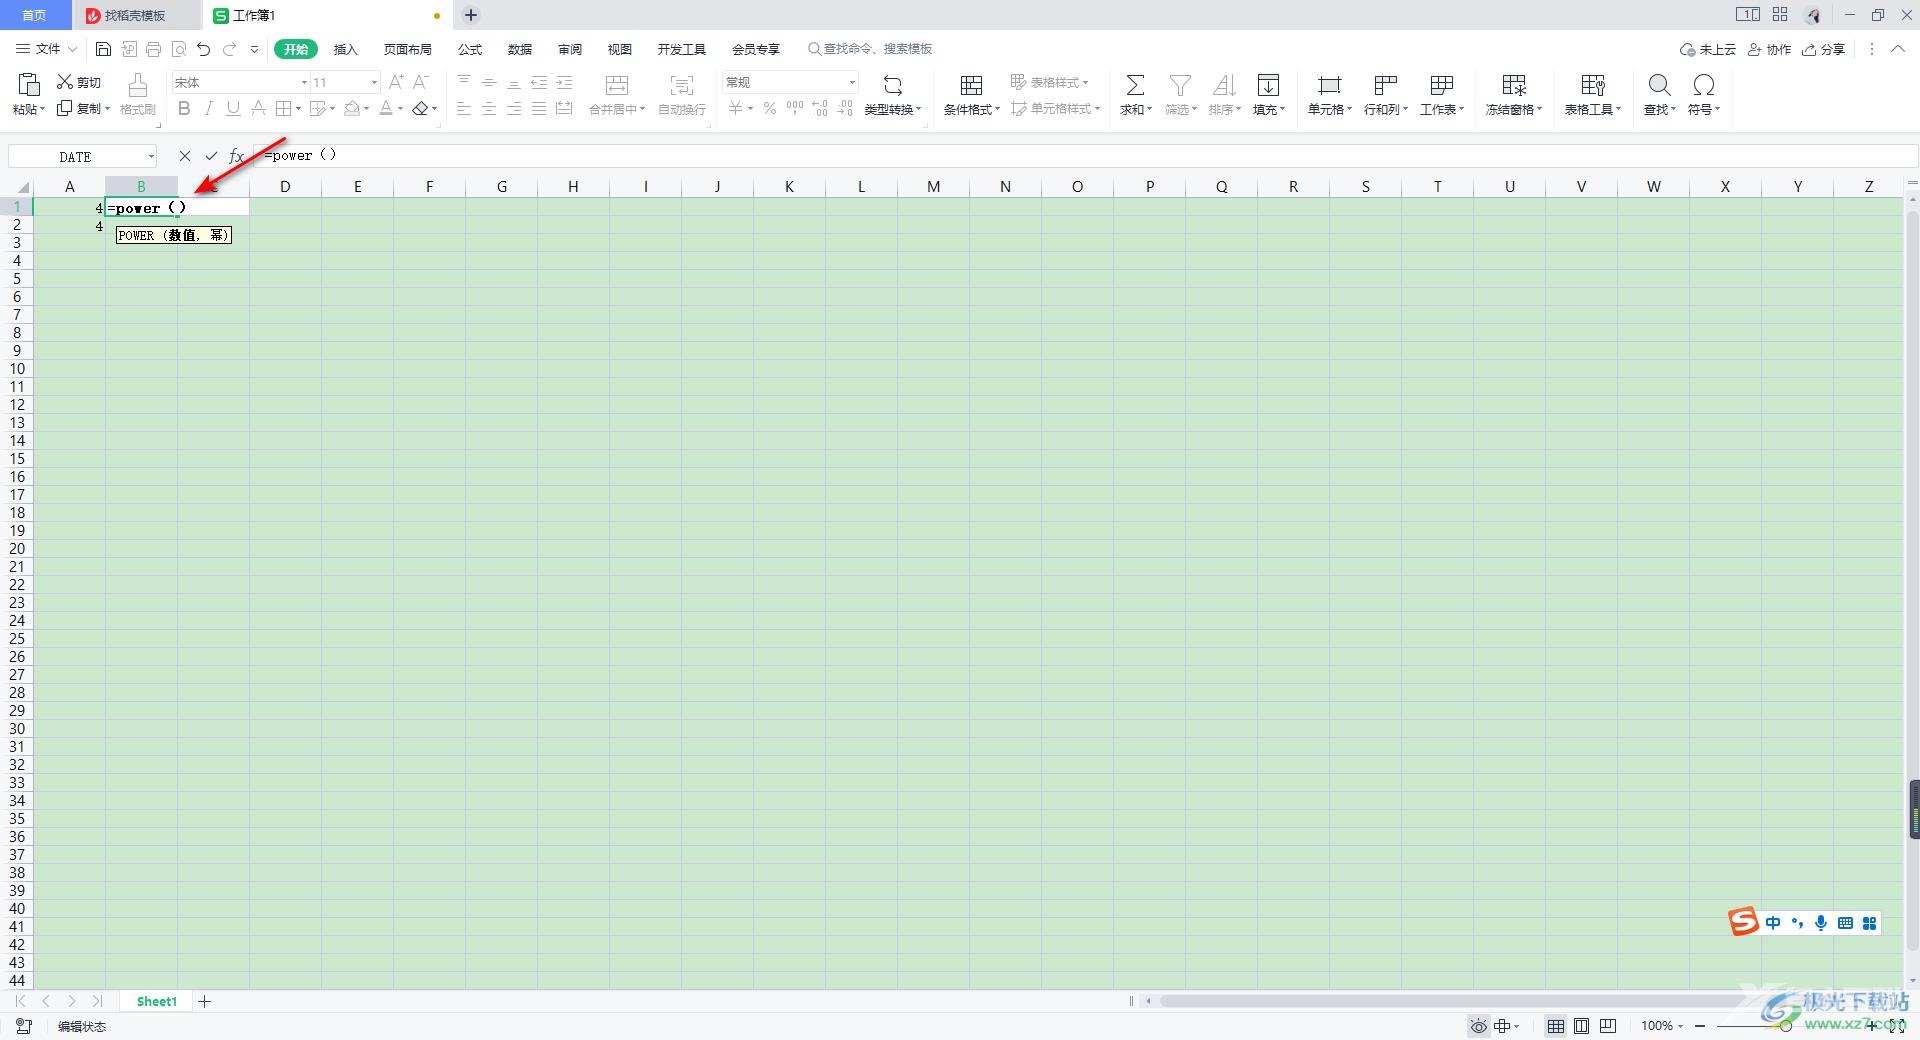This screenshot has width=1920, height=1040.
Task: Increase font size with A+ icon
Action: [396, 82]
